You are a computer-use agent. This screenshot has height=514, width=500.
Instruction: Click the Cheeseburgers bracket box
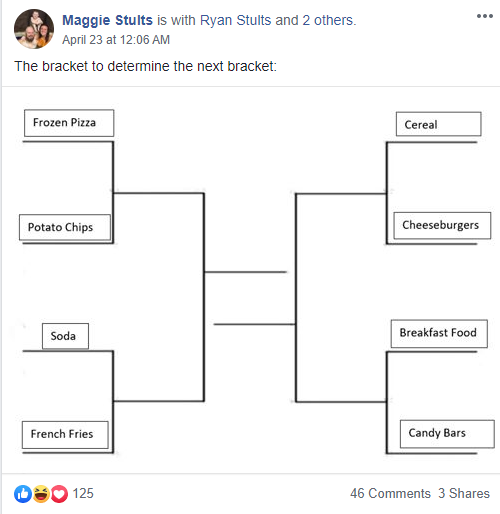pyautogui.click(x=442, y=225)
